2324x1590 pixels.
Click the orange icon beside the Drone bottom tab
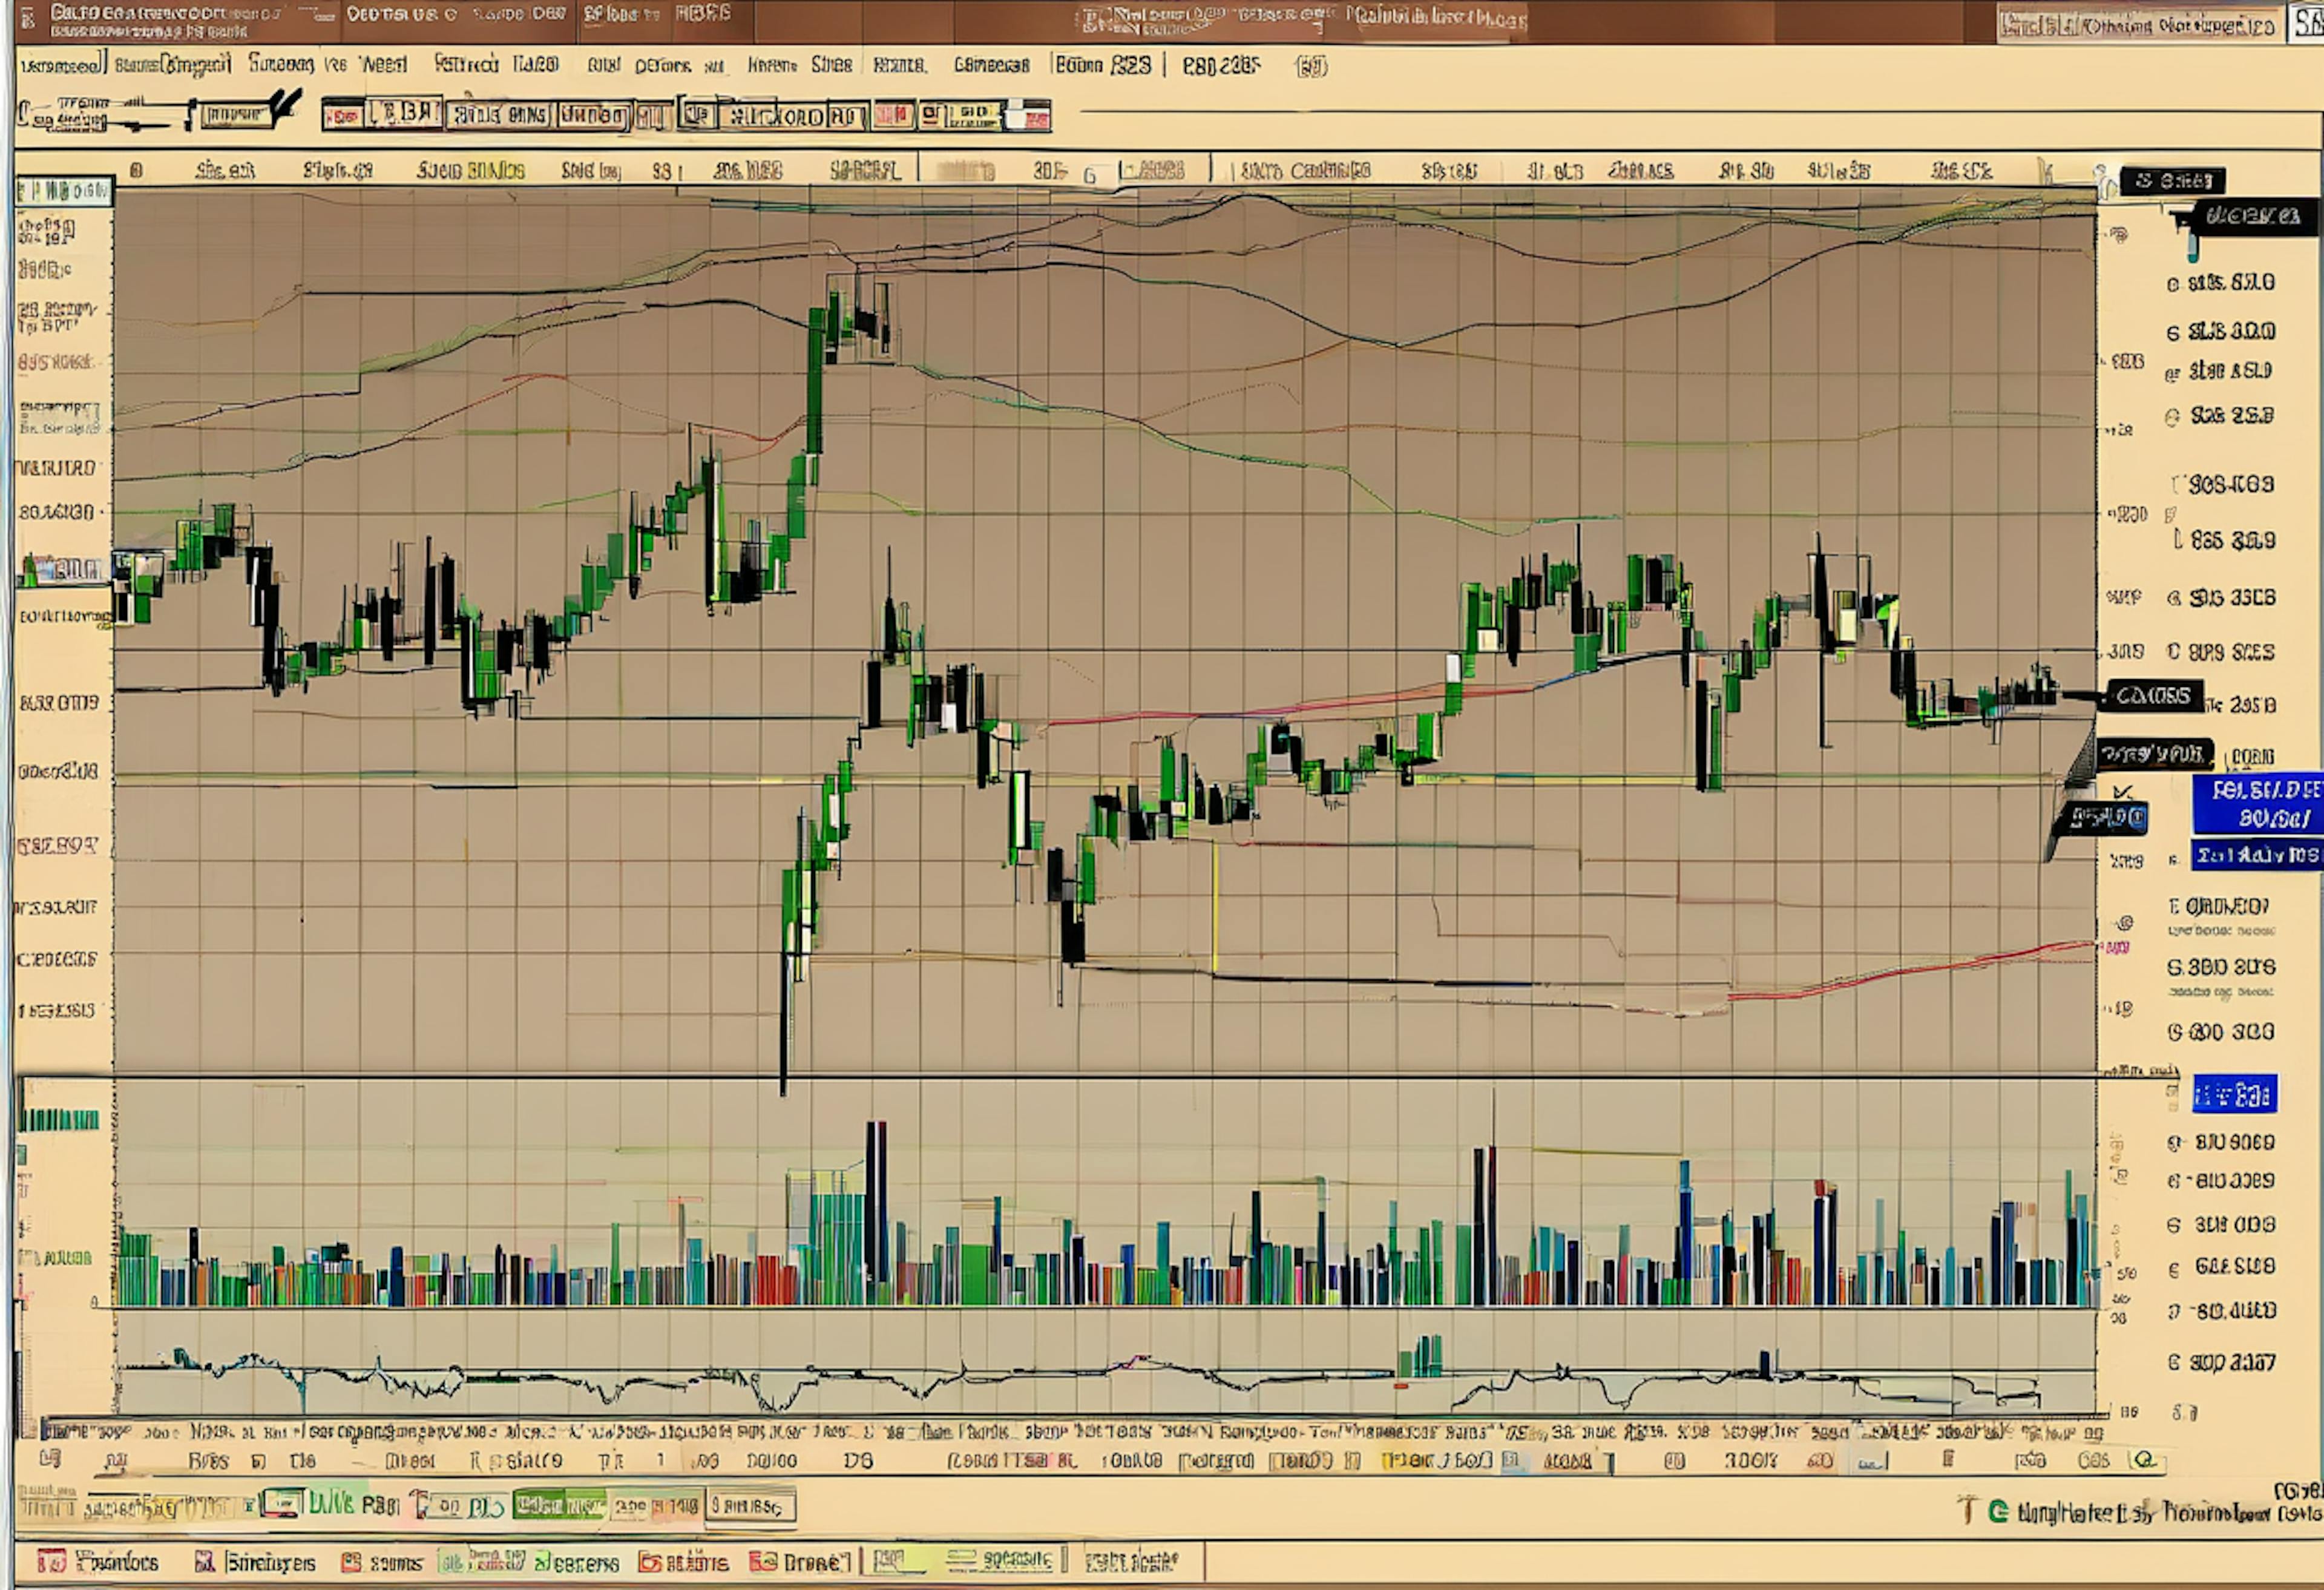click(763, 1561)
